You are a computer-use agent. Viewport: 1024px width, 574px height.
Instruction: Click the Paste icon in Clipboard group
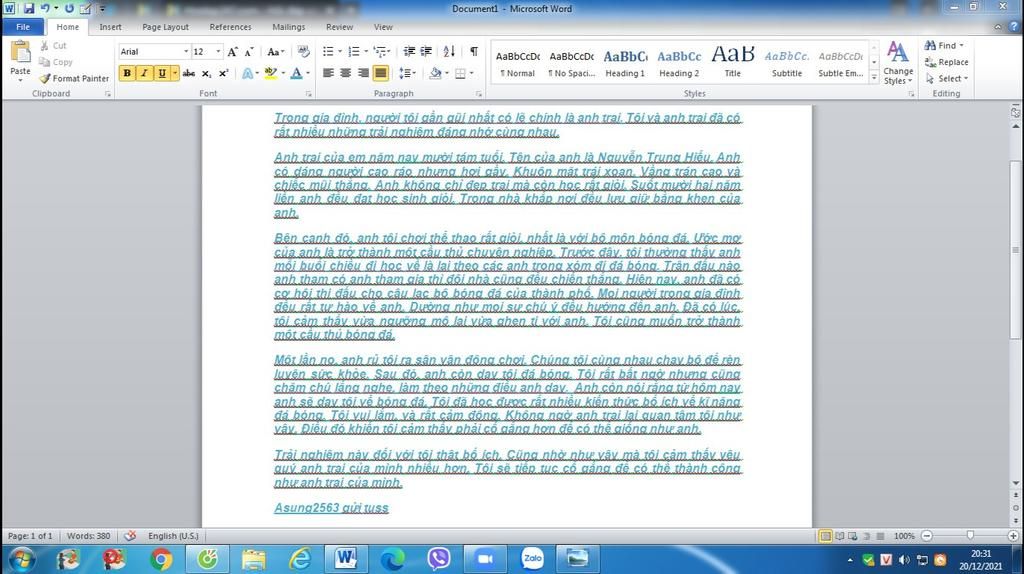20,52
